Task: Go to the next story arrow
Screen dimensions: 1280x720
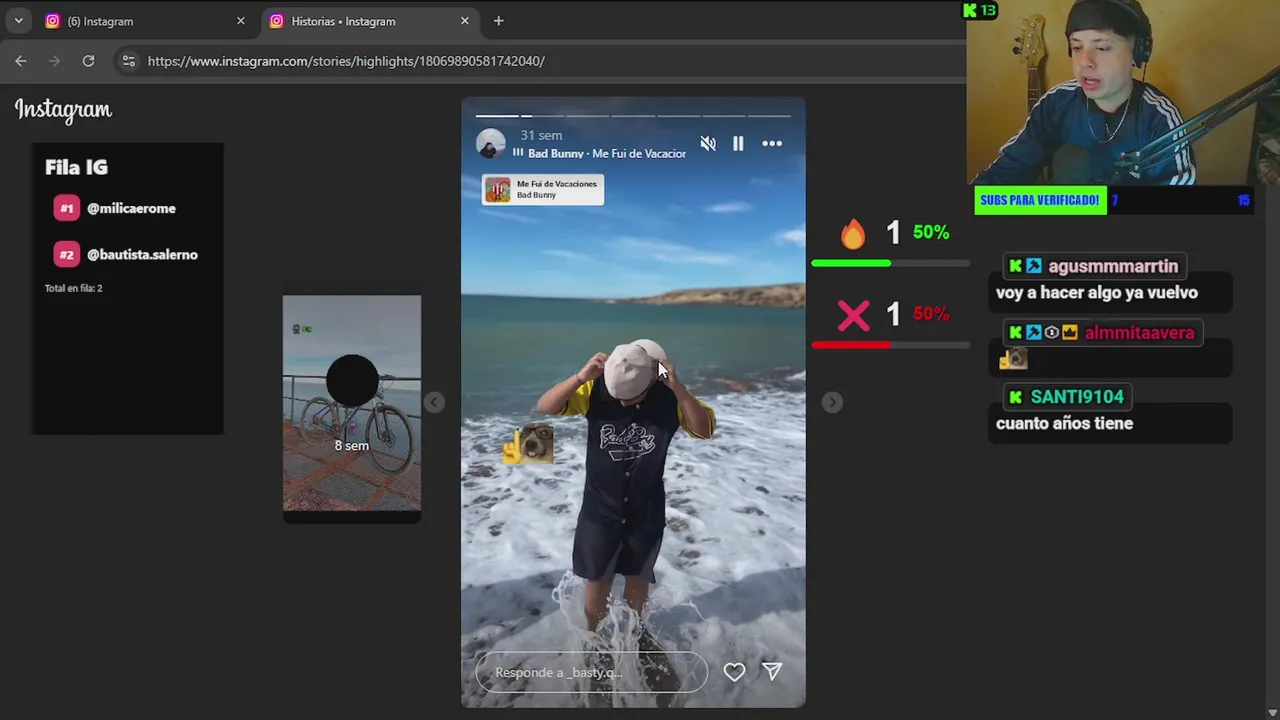Action: [832, 402]
